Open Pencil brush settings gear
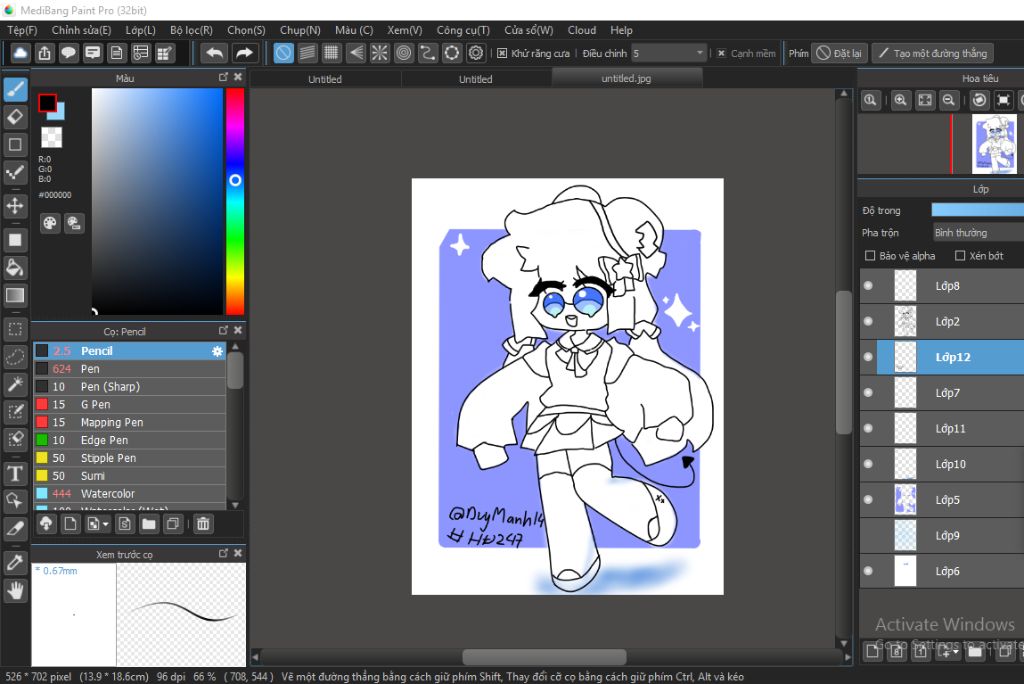The height and width of the screenshot is (684, 1024). pyautogui.click(x=217, y=351)
